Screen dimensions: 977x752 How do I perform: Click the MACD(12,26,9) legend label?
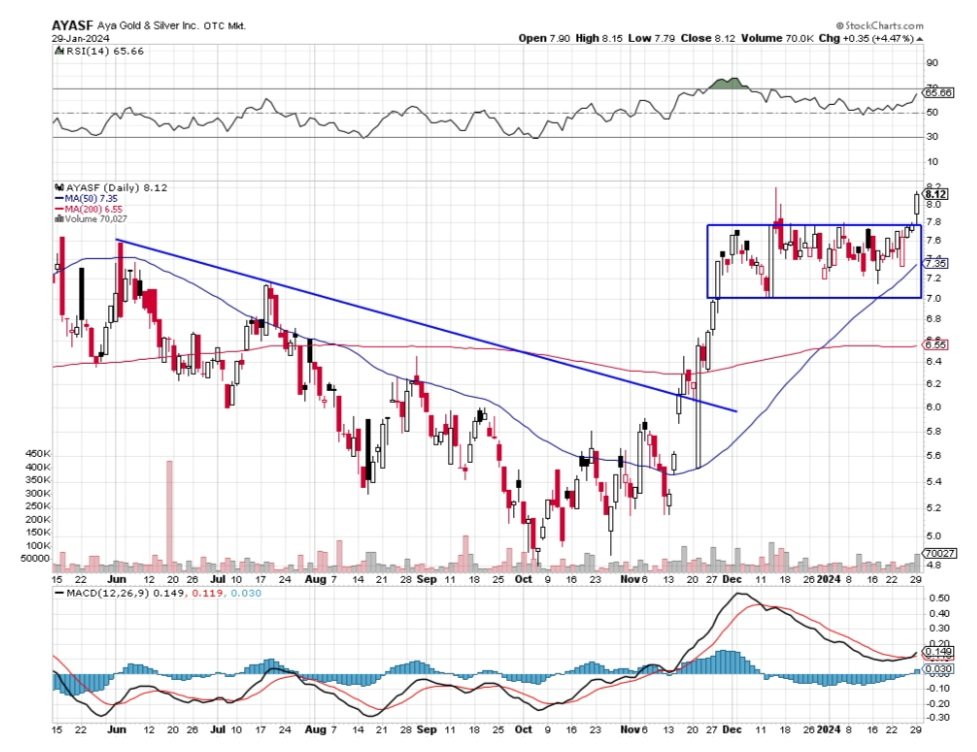[106, 593]
